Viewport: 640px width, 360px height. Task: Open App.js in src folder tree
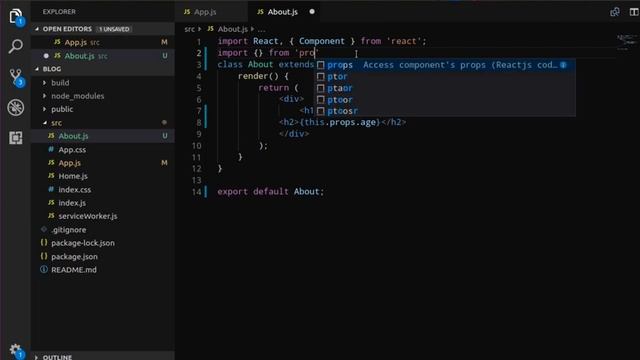point(103,163)
